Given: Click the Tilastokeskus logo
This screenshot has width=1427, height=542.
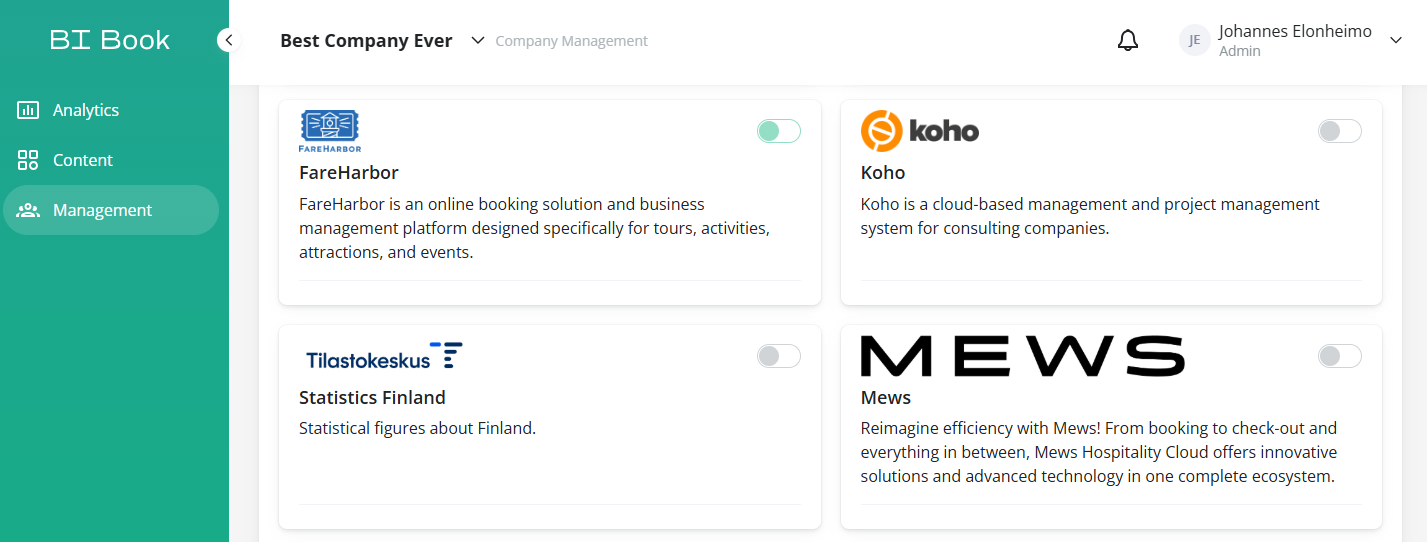Looking at the screenshot, I should [384, 356].
